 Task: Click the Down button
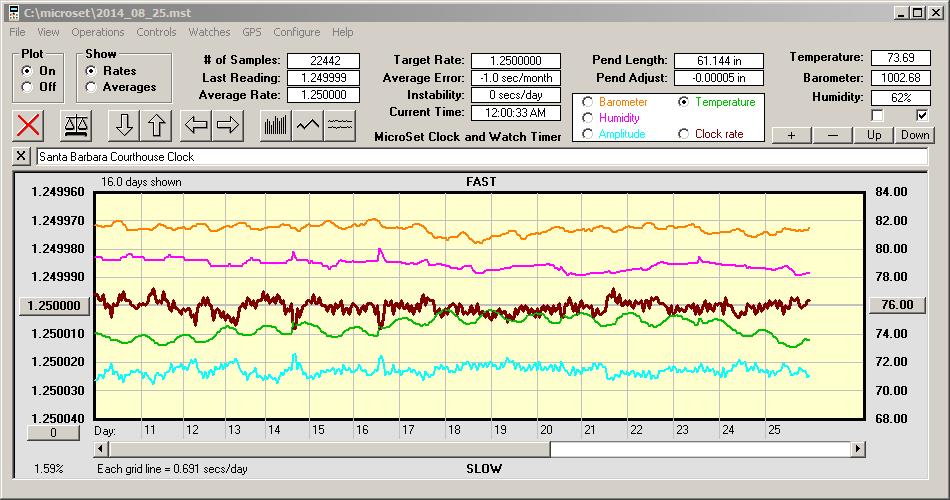pyautogui.click(x=915, y=135)
